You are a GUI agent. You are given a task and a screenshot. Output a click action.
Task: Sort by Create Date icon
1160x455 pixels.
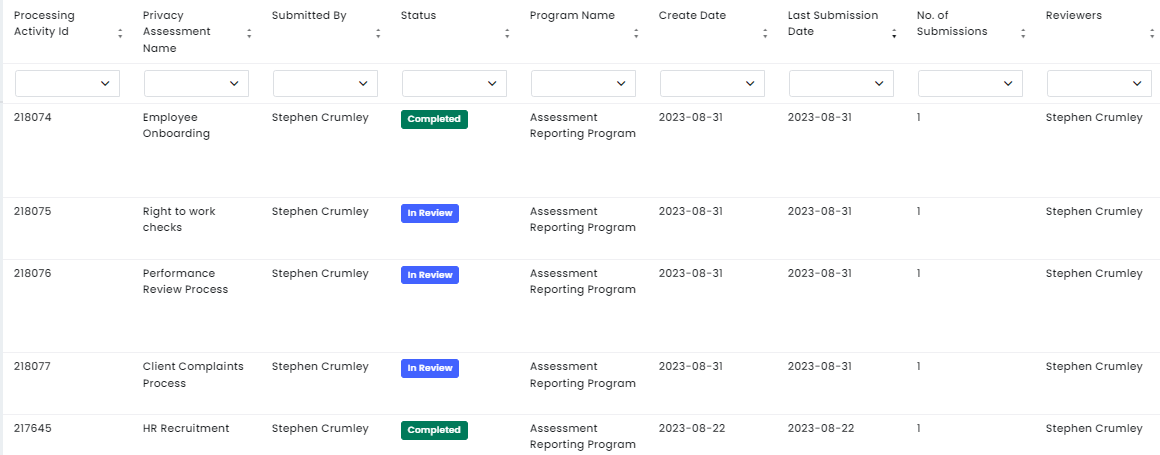click(x=765, y=33)
